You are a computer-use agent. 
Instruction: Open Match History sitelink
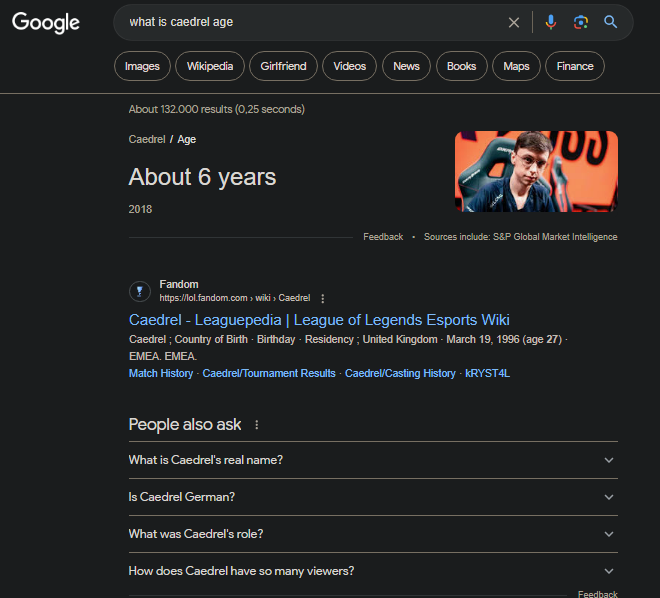tap(161, 373)
